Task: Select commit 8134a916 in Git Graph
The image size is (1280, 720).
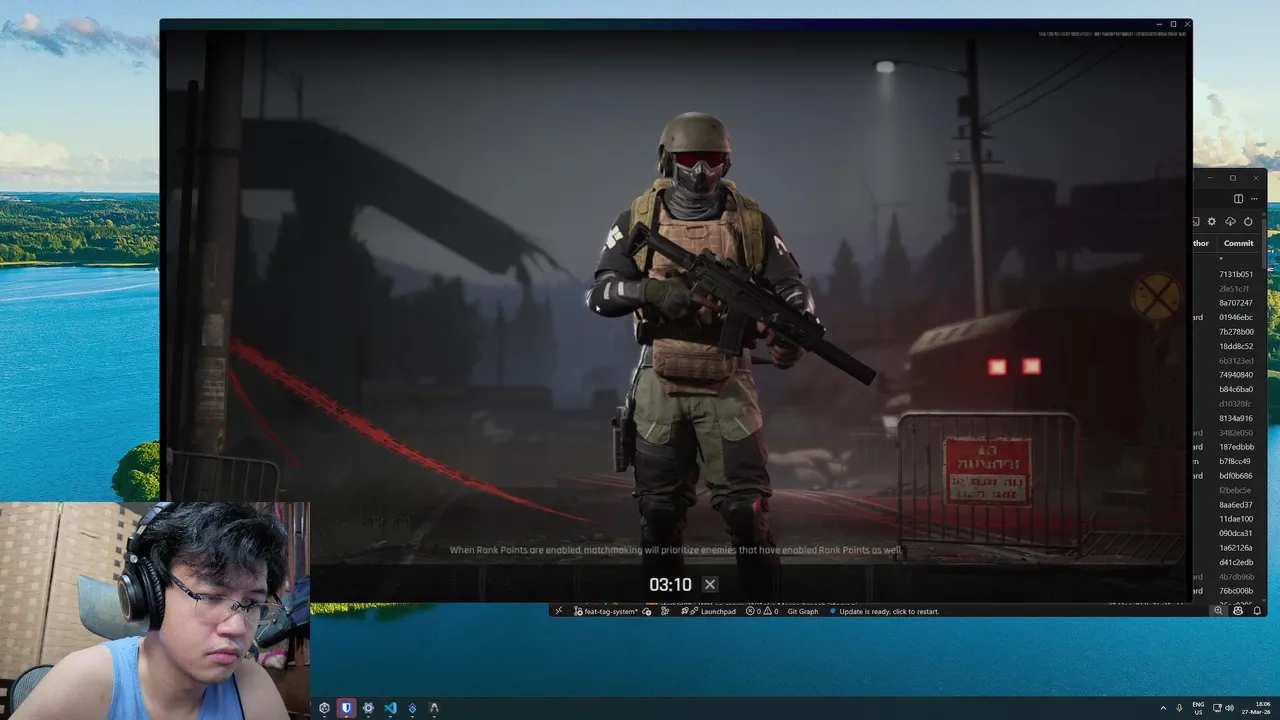Action: [1236, 418]
